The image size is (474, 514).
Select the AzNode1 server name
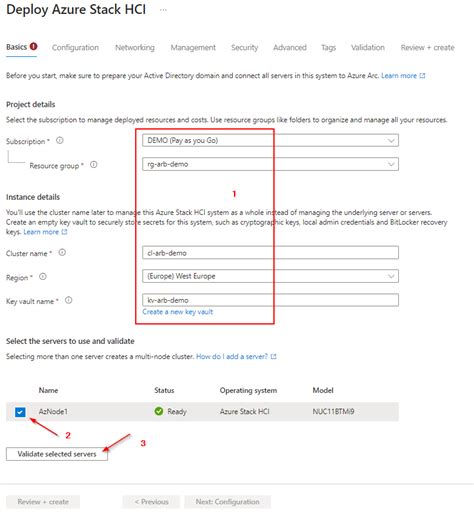pos(53,412)
